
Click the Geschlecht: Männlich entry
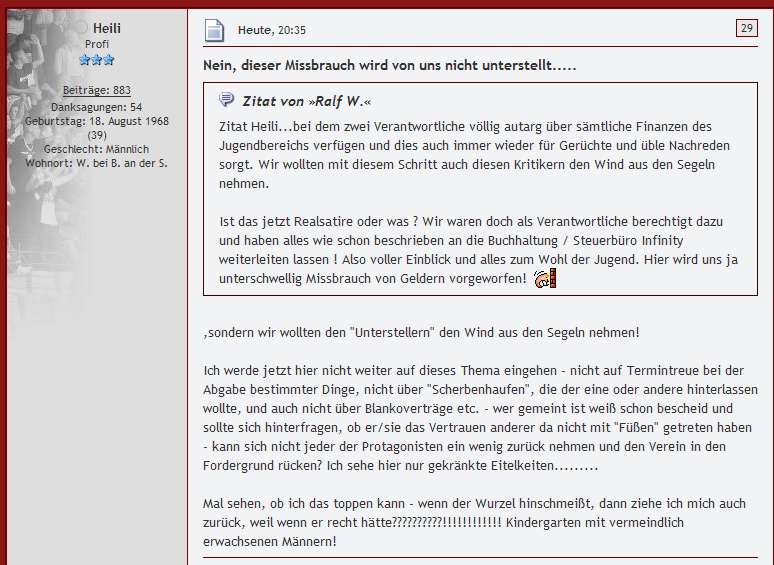pos(97,149)
